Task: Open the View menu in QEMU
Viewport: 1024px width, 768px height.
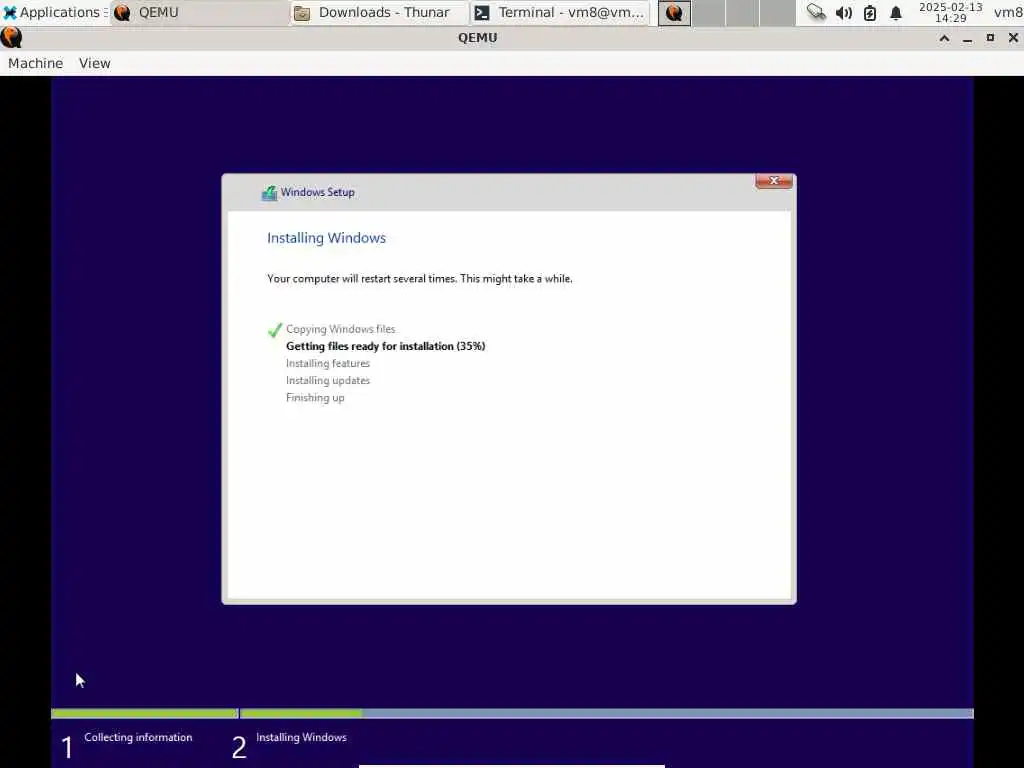Action: (95, 63)
